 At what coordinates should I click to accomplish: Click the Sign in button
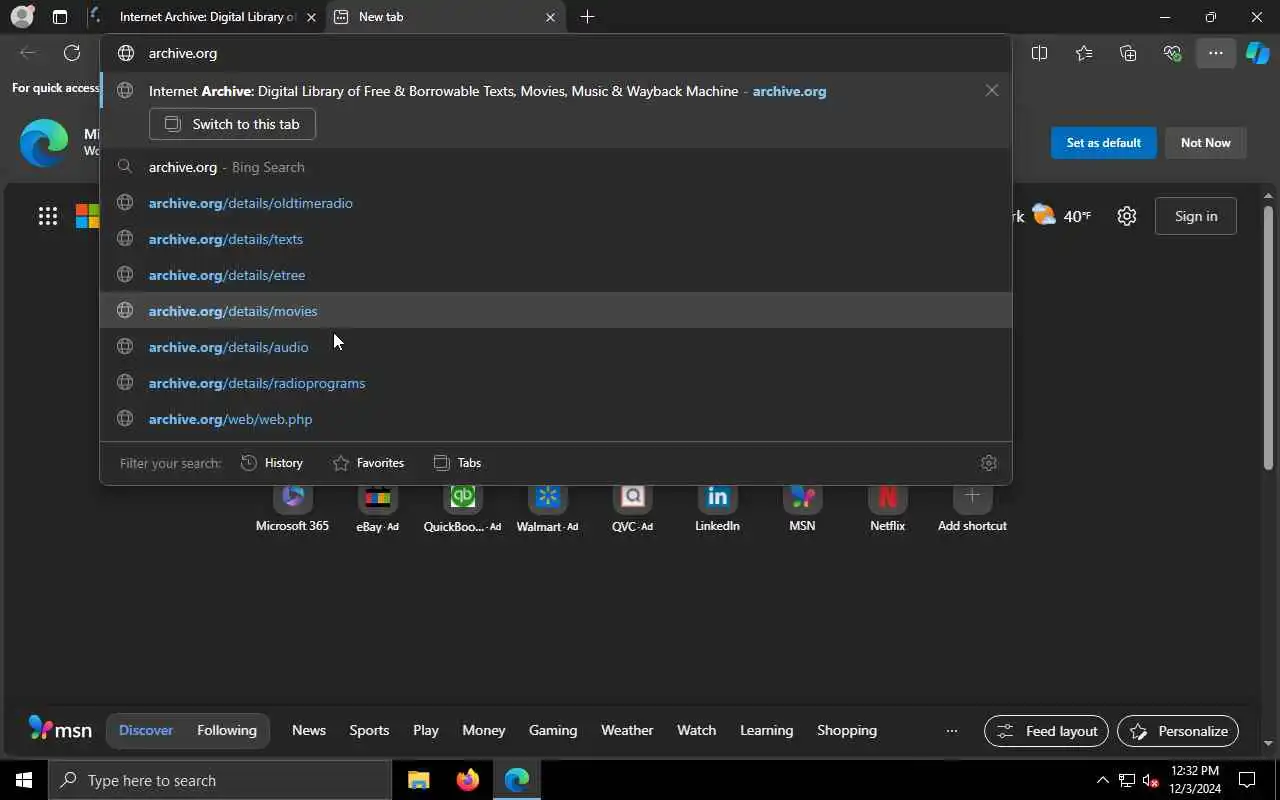click(x=1196, y=216)
